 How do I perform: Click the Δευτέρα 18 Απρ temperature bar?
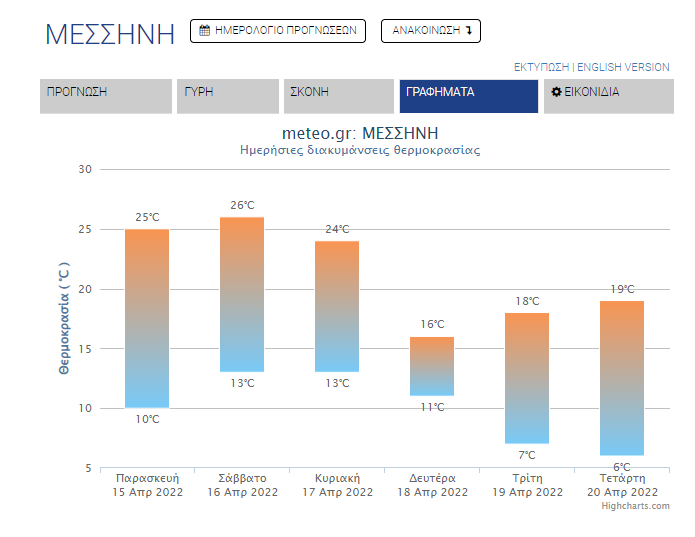pos(432,366)
